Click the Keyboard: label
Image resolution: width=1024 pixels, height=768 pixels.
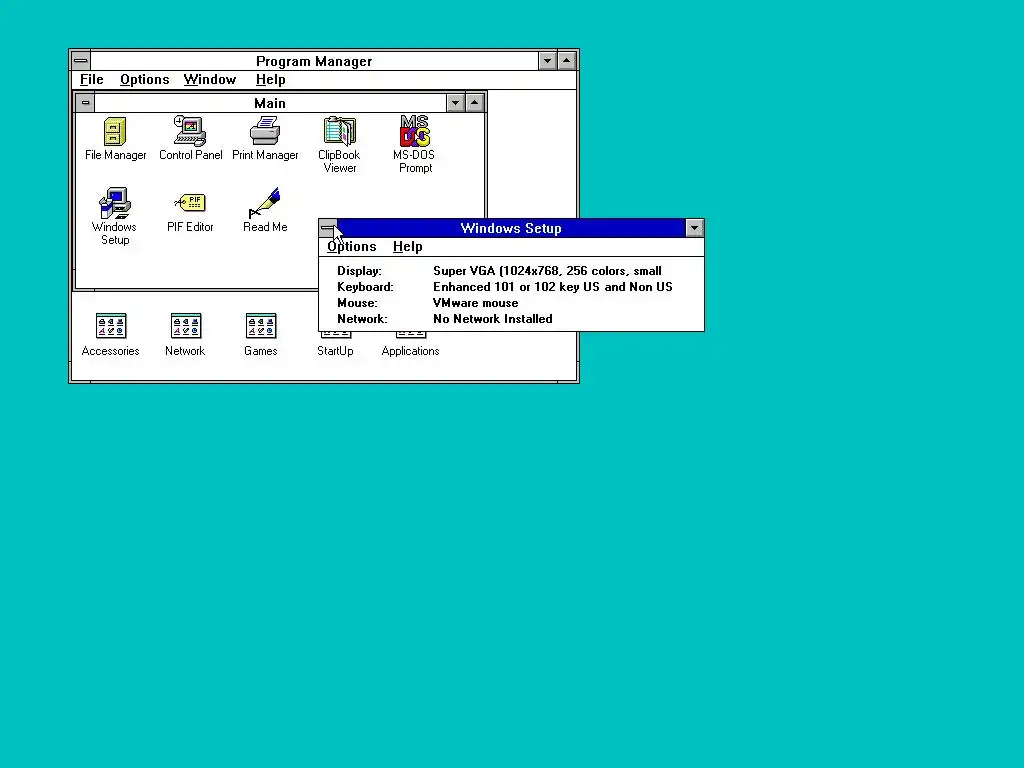tap(365, 287)
